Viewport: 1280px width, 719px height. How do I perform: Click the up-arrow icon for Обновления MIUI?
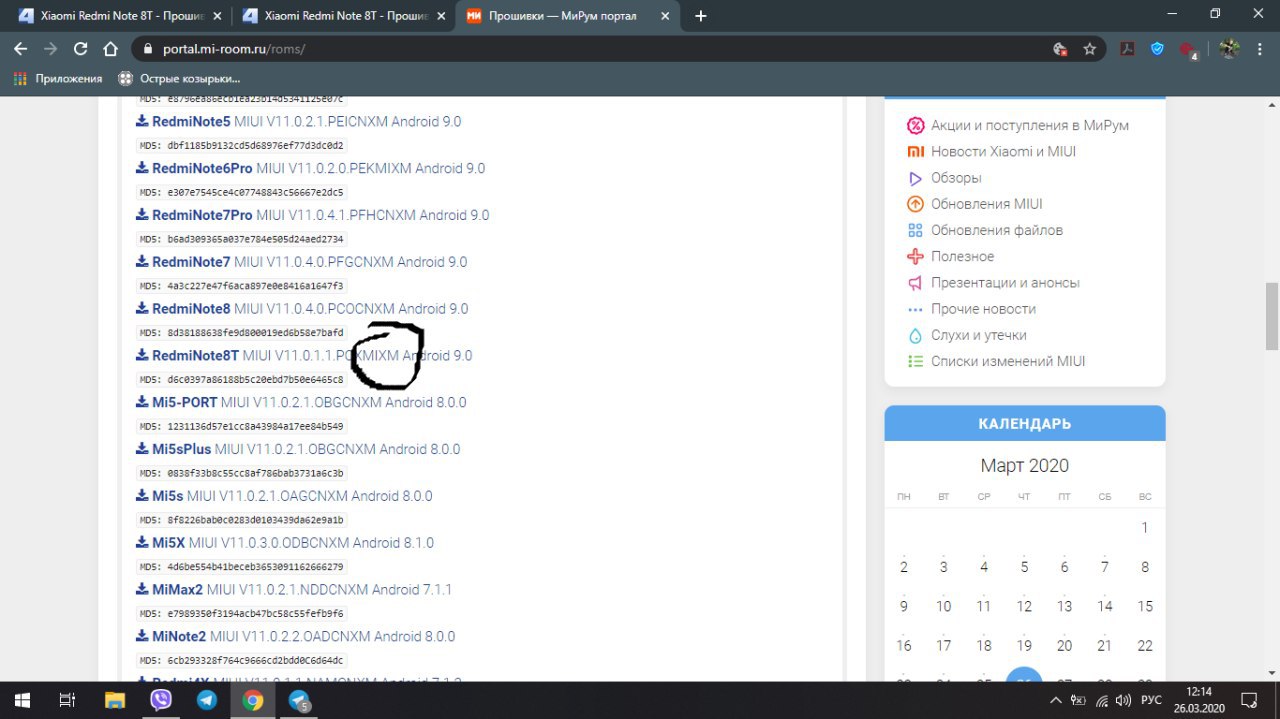pos(915,204)
